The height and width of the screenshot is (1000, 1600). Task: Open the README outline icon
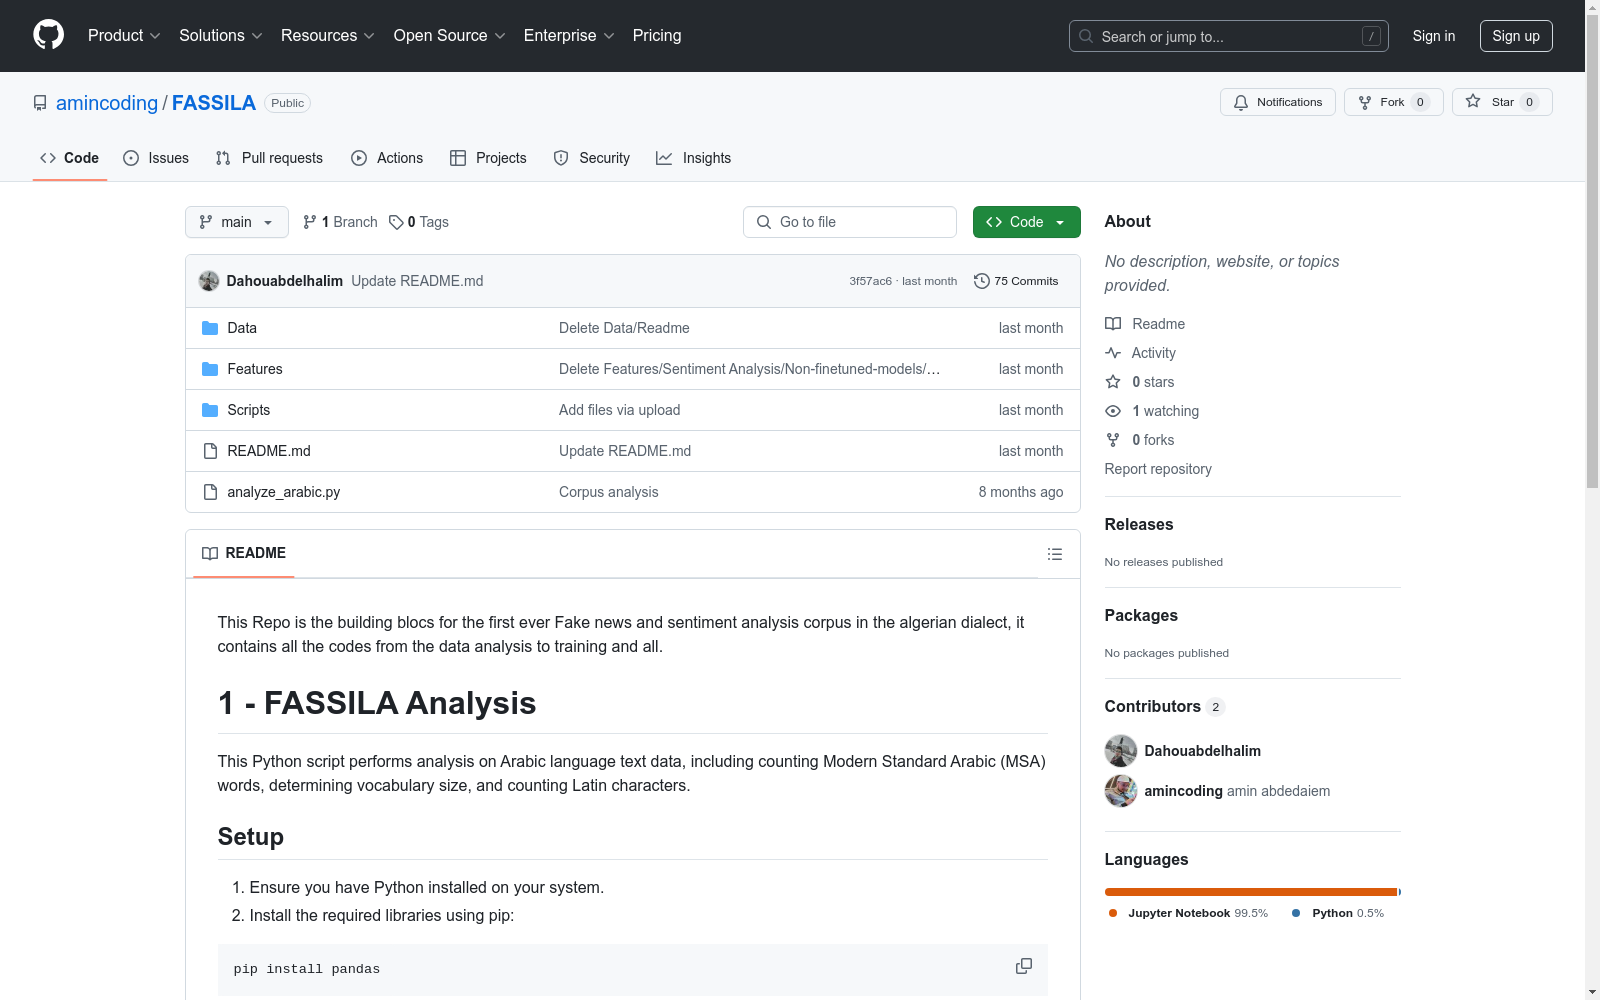coord(1055,554)
